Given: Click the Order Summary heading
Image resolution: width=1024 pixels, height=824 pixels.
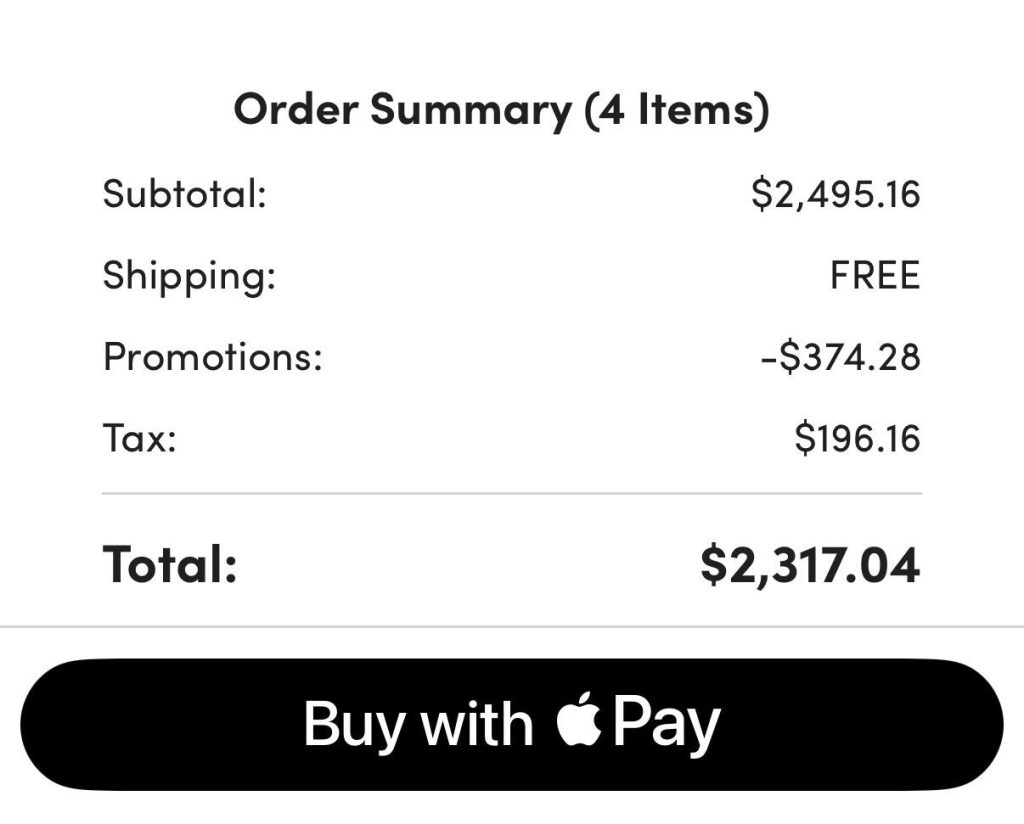Looking at the screenshot, I should (500, 110).
